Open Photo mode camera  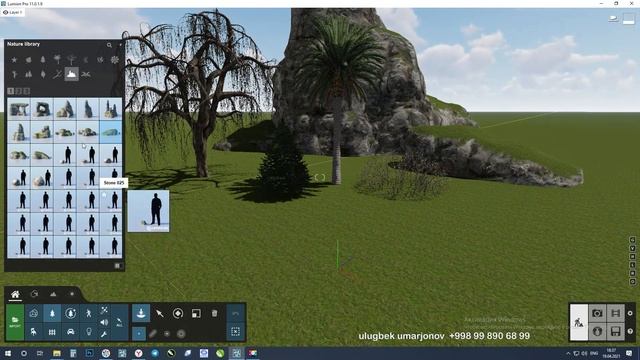point(597,313)
